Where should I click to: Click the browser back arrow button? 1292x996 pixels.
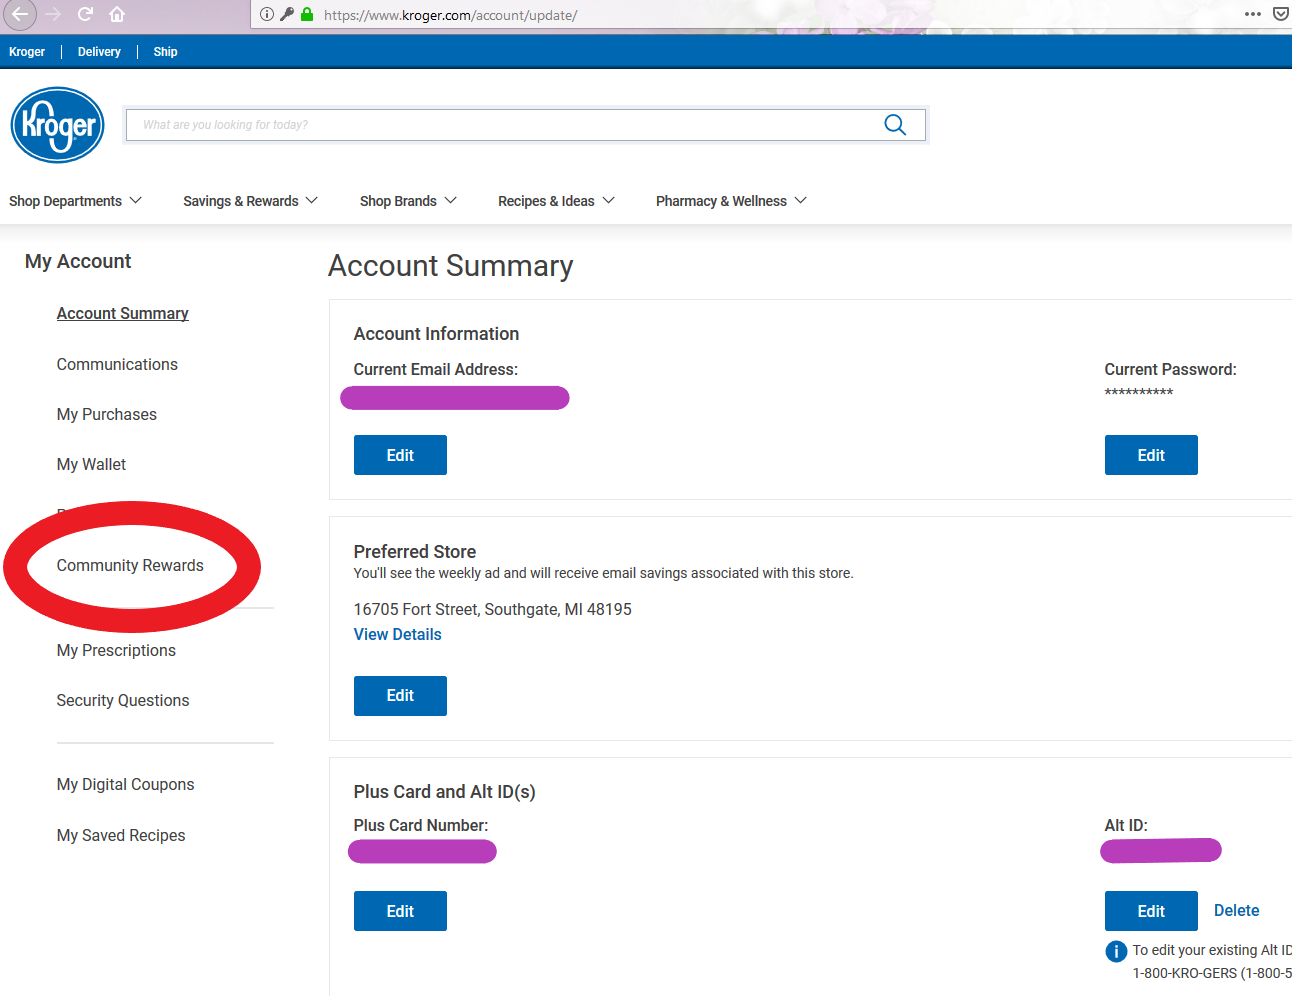20,14
